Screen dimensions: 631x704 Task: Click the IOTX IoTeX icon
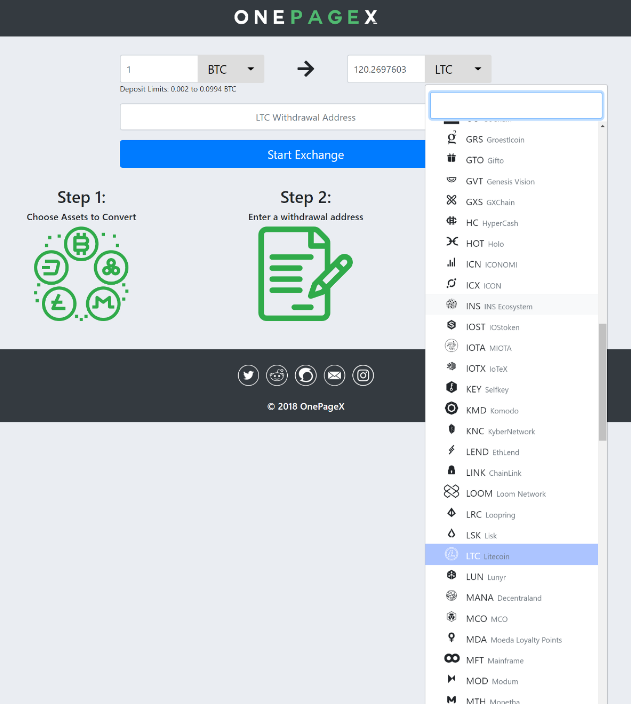[x=451, y=366]
